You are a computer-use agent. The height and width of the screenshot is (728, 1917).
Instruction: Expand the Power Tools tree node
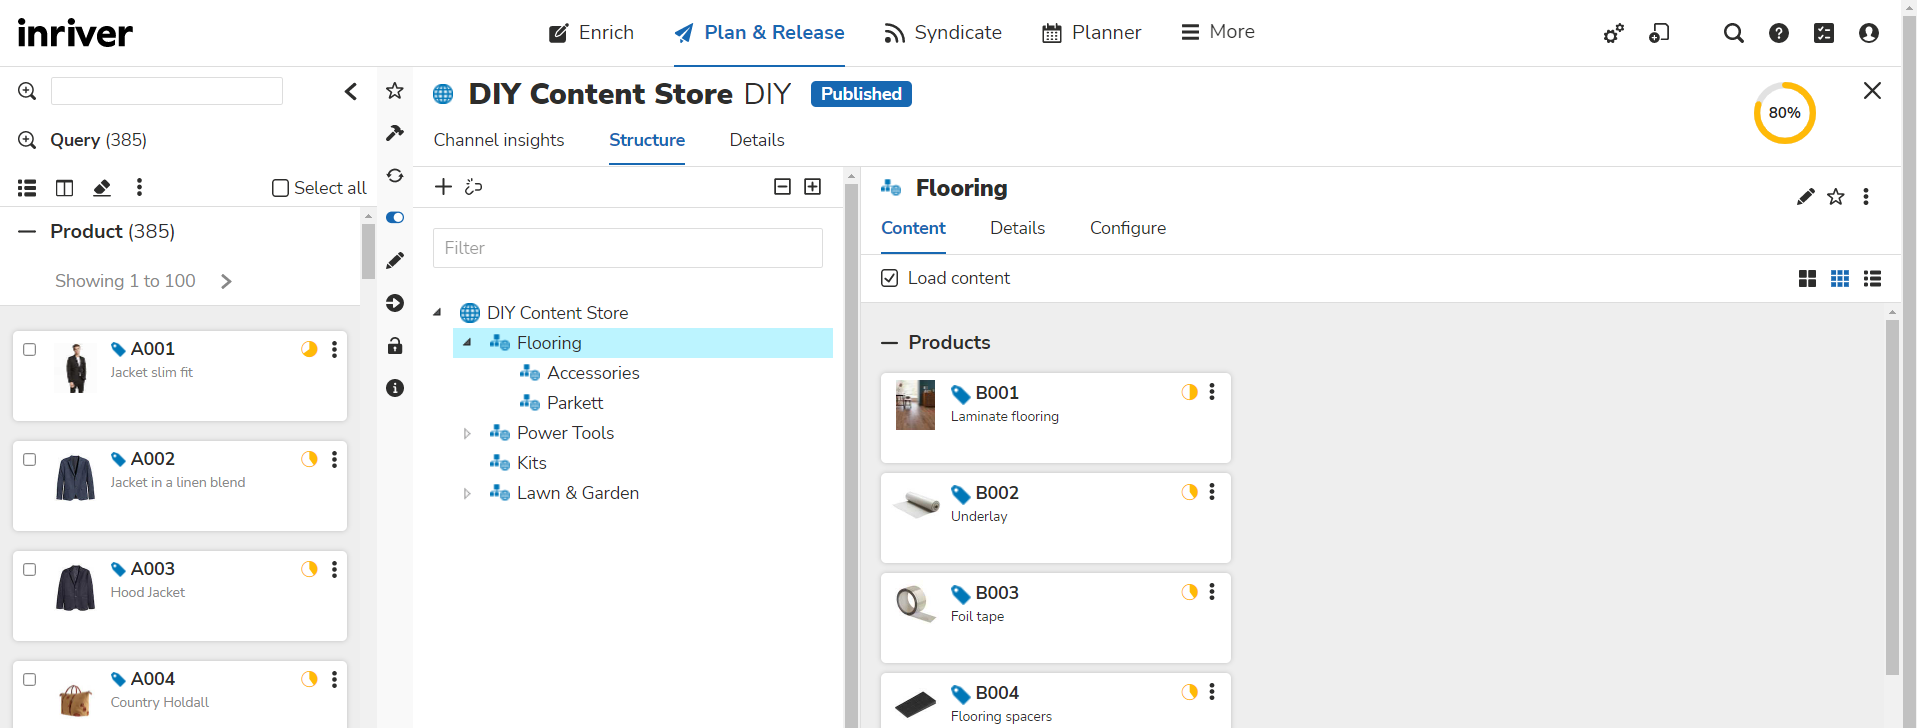(467, 433)
